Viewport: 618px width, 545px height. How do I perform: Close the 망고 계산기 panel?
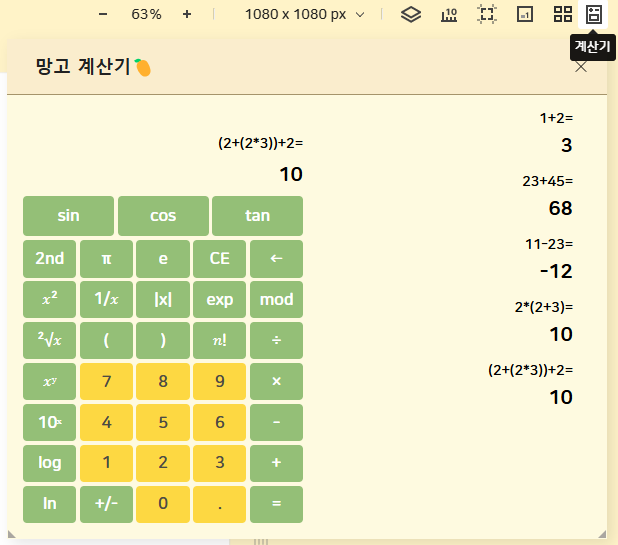(581, 67)
